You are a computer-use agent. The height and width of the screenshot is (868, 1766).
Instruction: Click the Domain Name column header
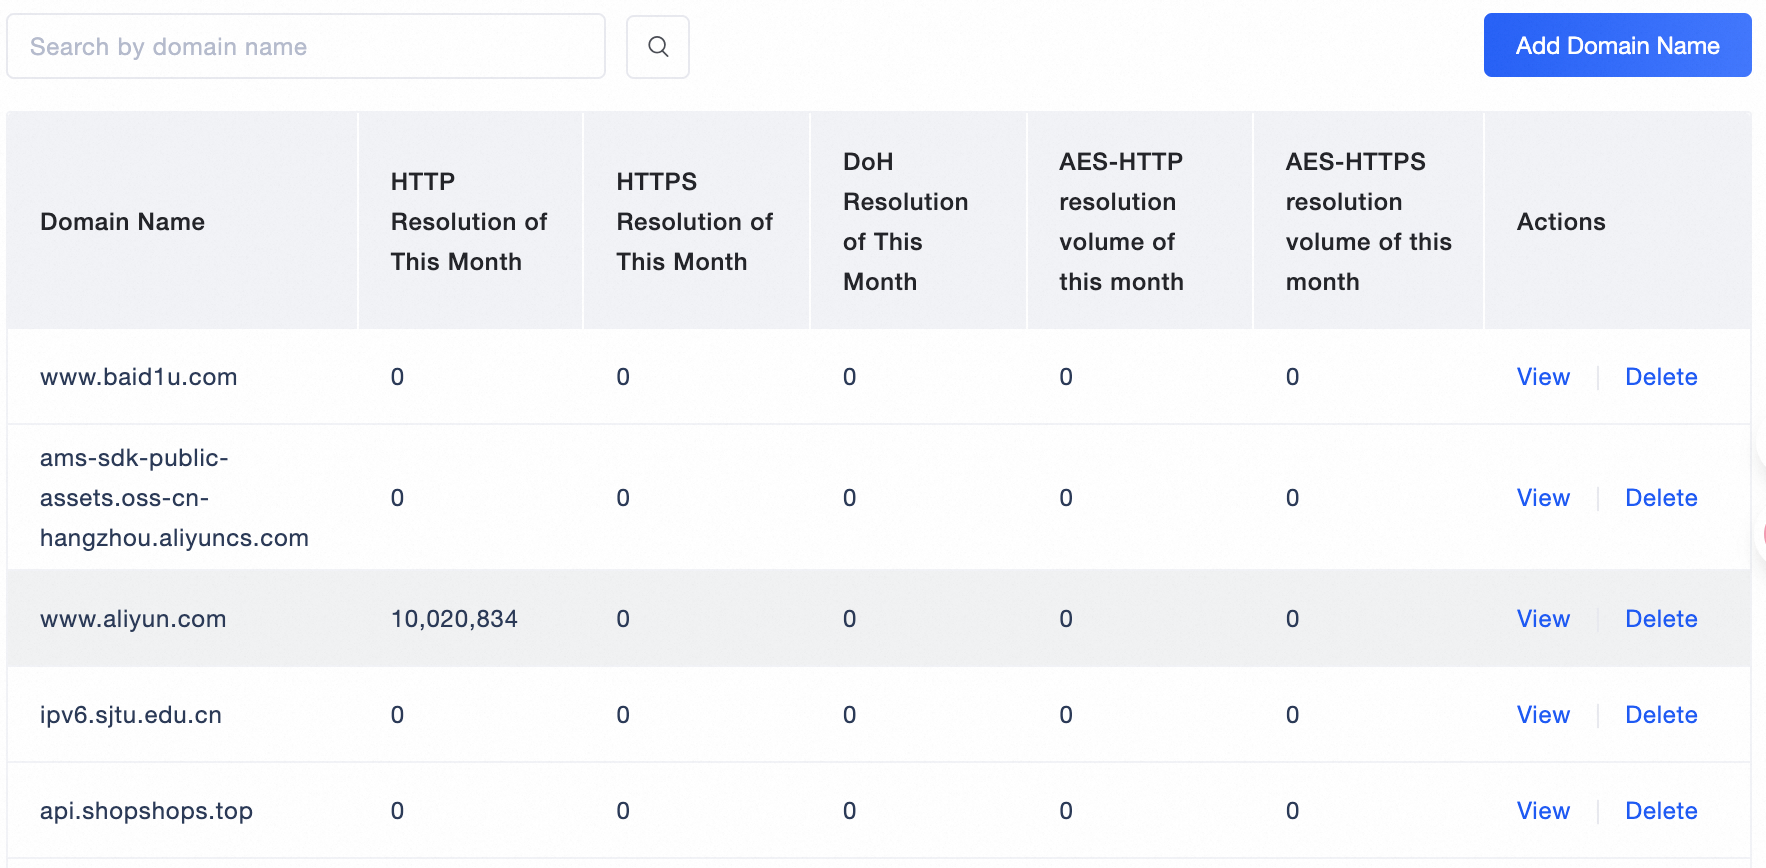(122, 222)
